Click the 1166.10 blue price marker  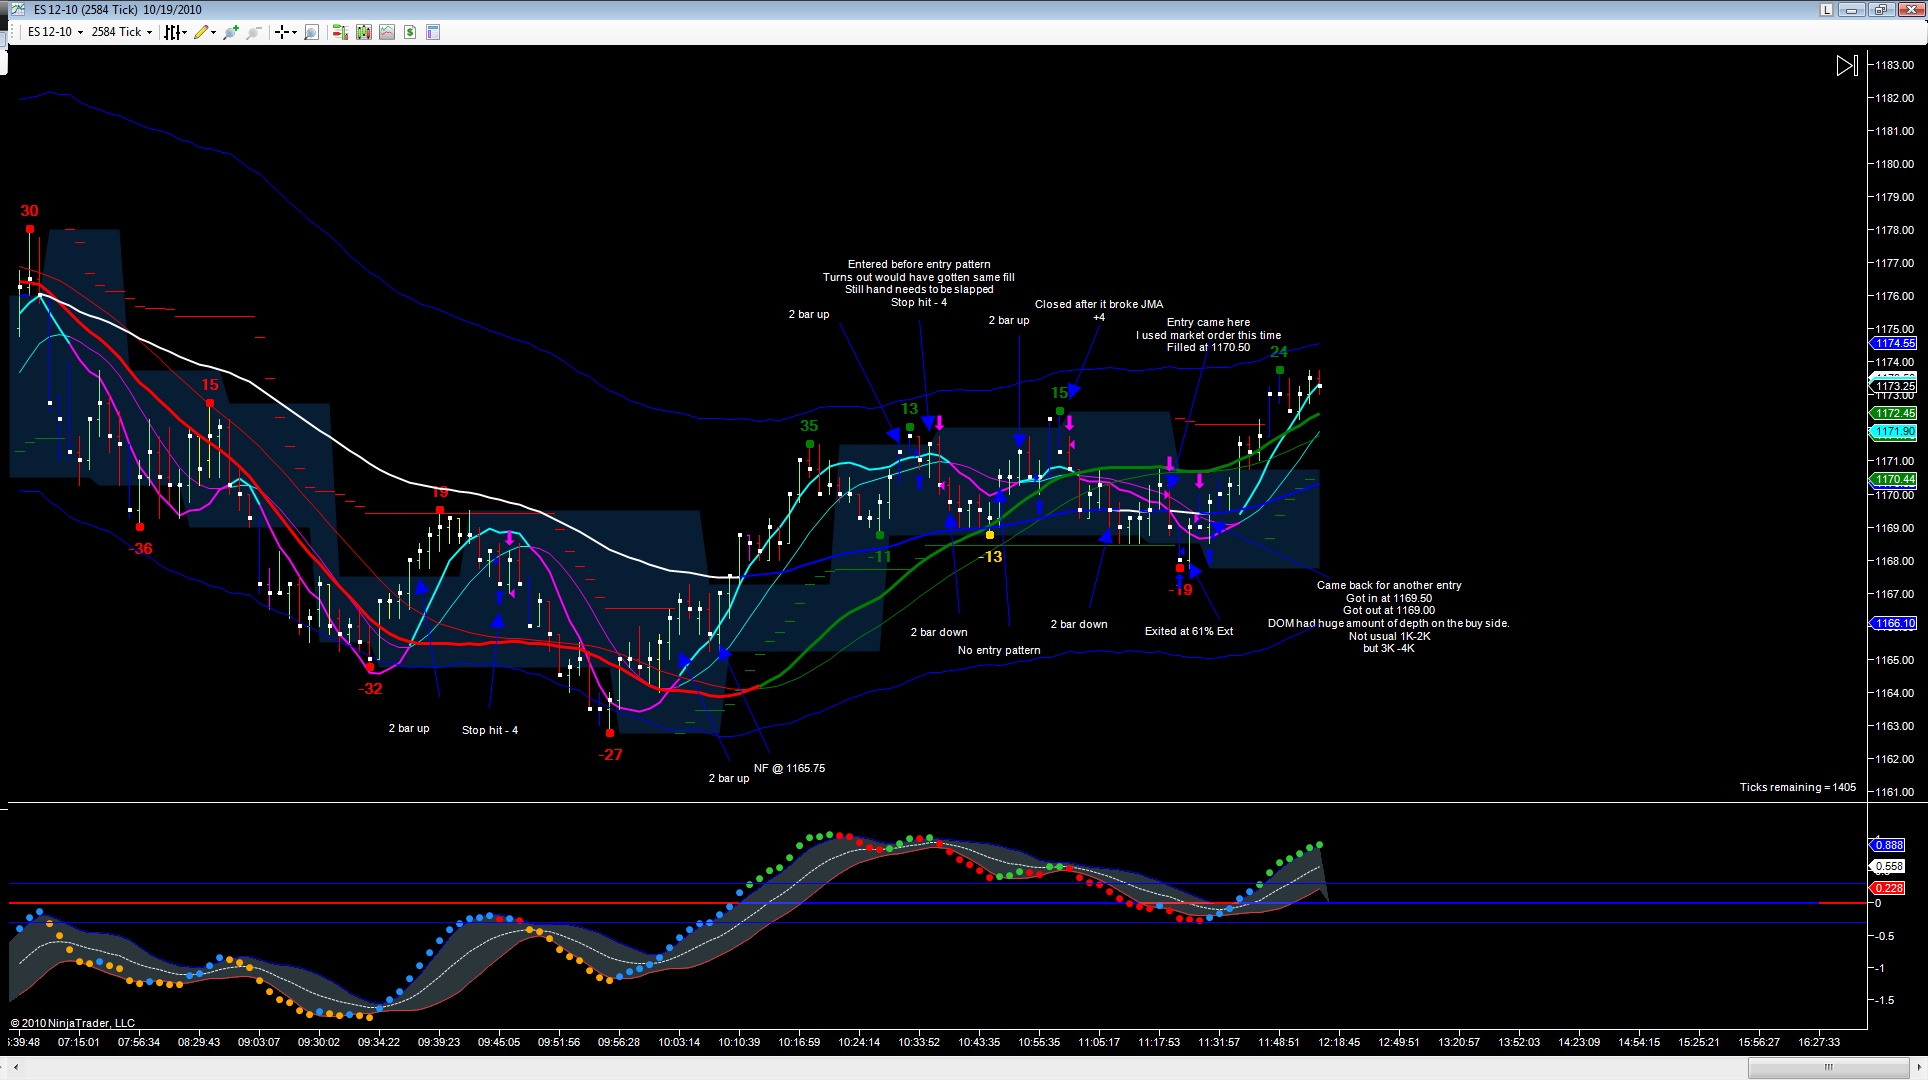tap(1894, 623)
